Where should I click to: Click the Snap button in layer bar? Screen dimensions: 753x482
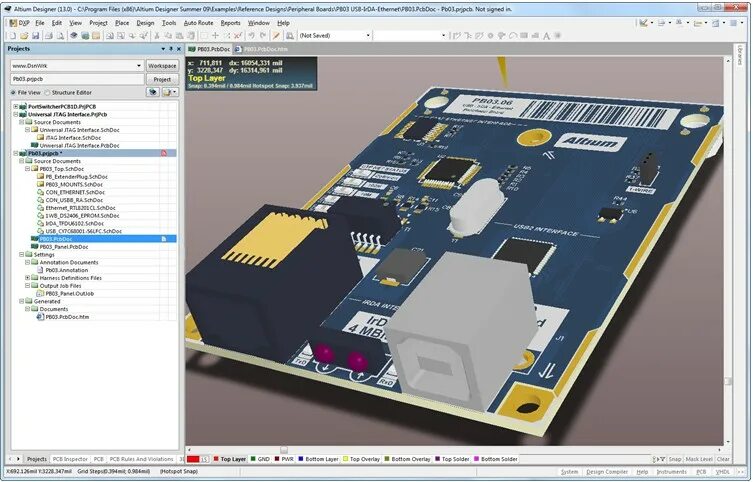click(675, 459)
